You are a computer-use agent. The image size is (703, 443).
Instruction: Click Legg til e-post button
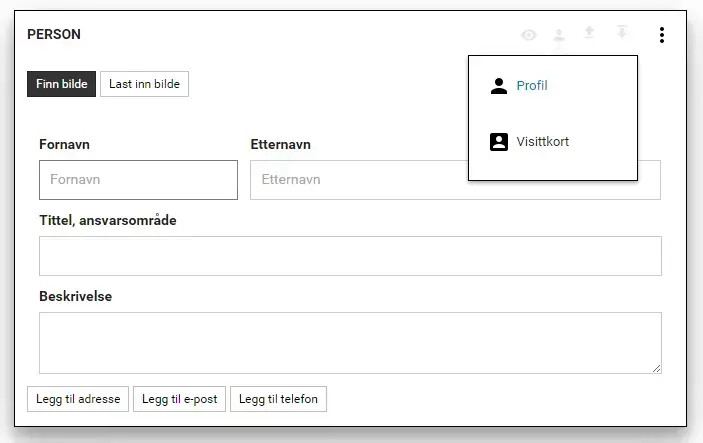coord(179,399)
